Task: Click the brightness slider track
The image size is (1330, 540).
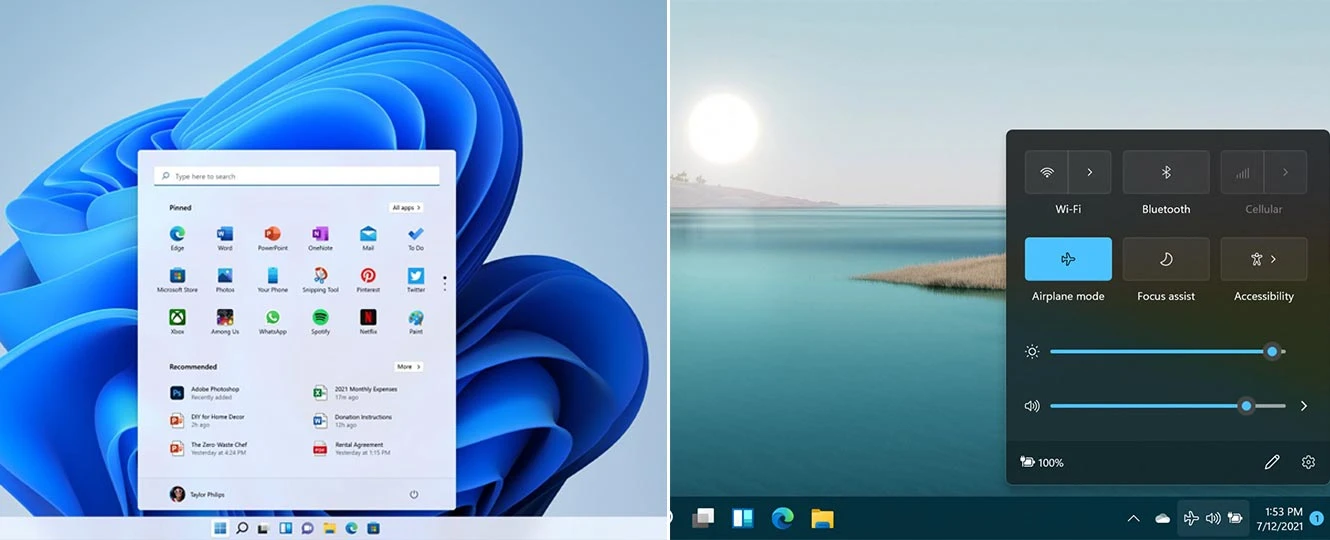Action: 1167,352
